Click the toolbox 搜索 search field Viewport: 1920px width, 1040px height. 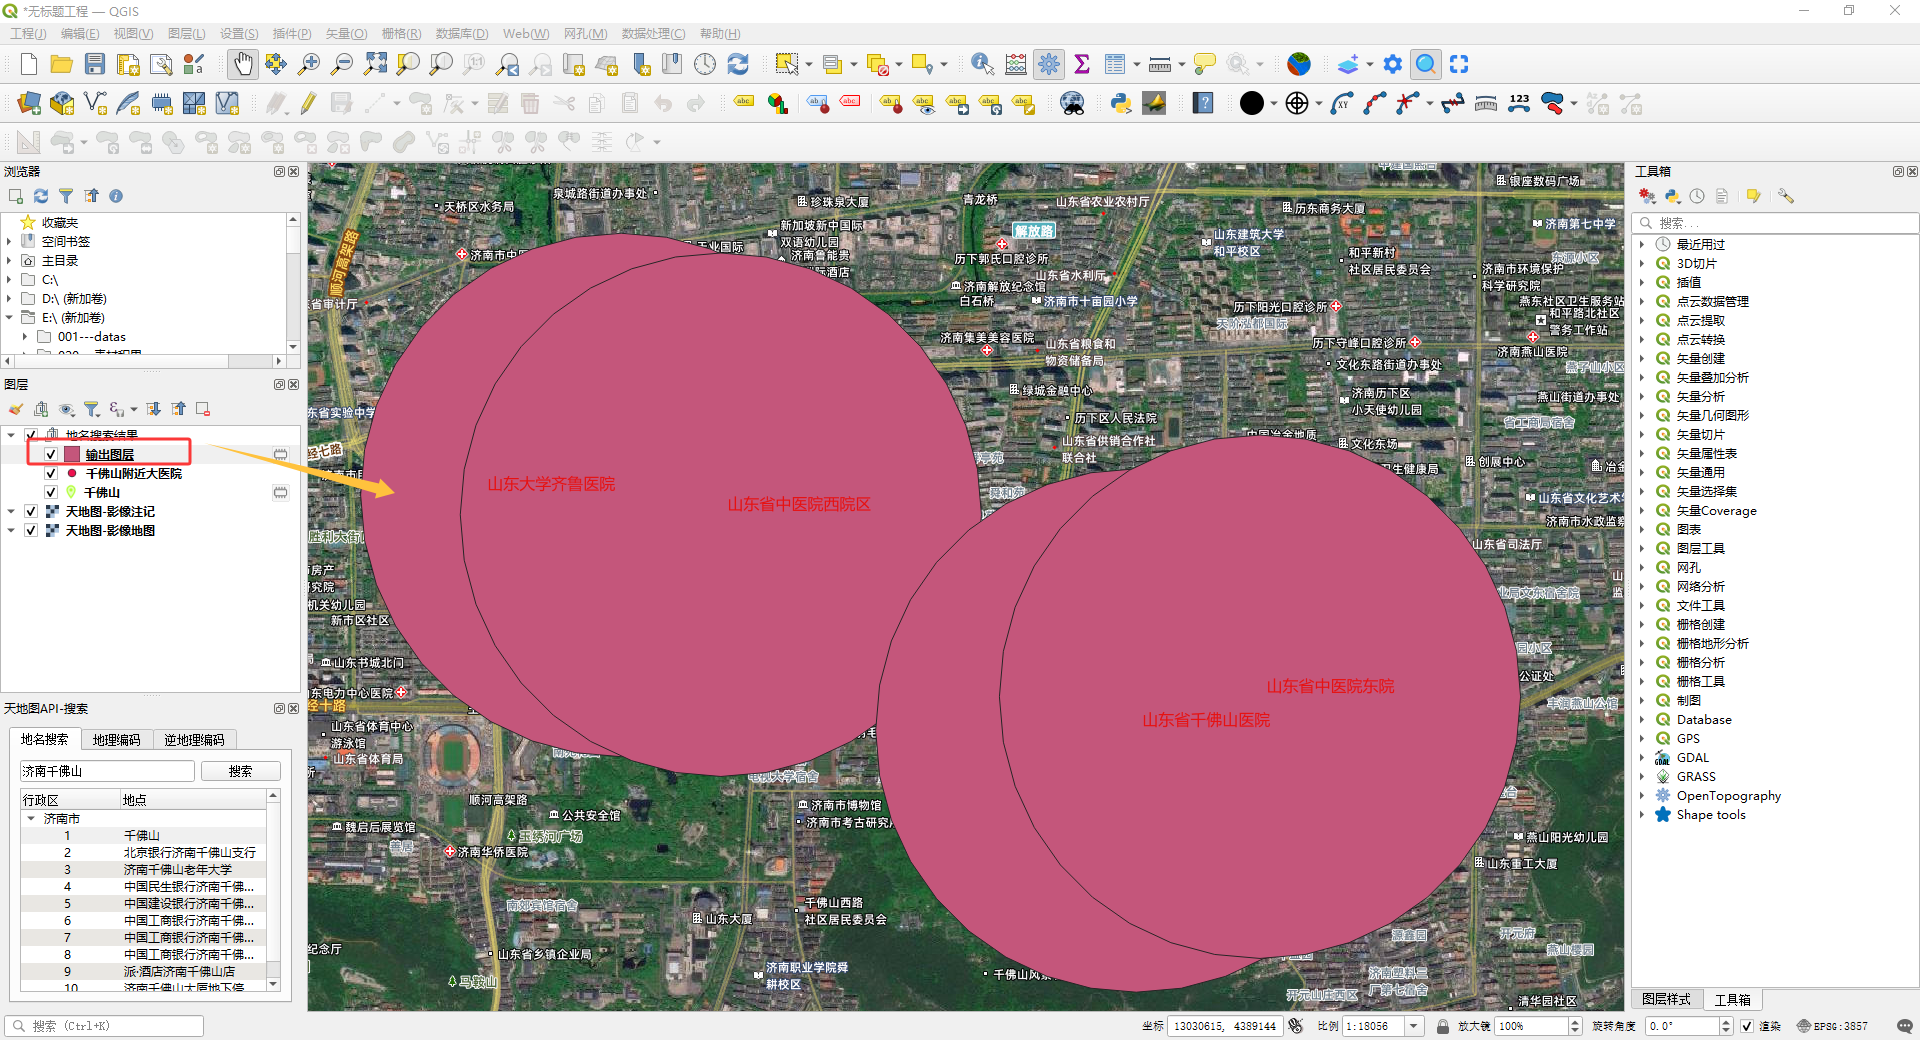[x=1776, y=223]
